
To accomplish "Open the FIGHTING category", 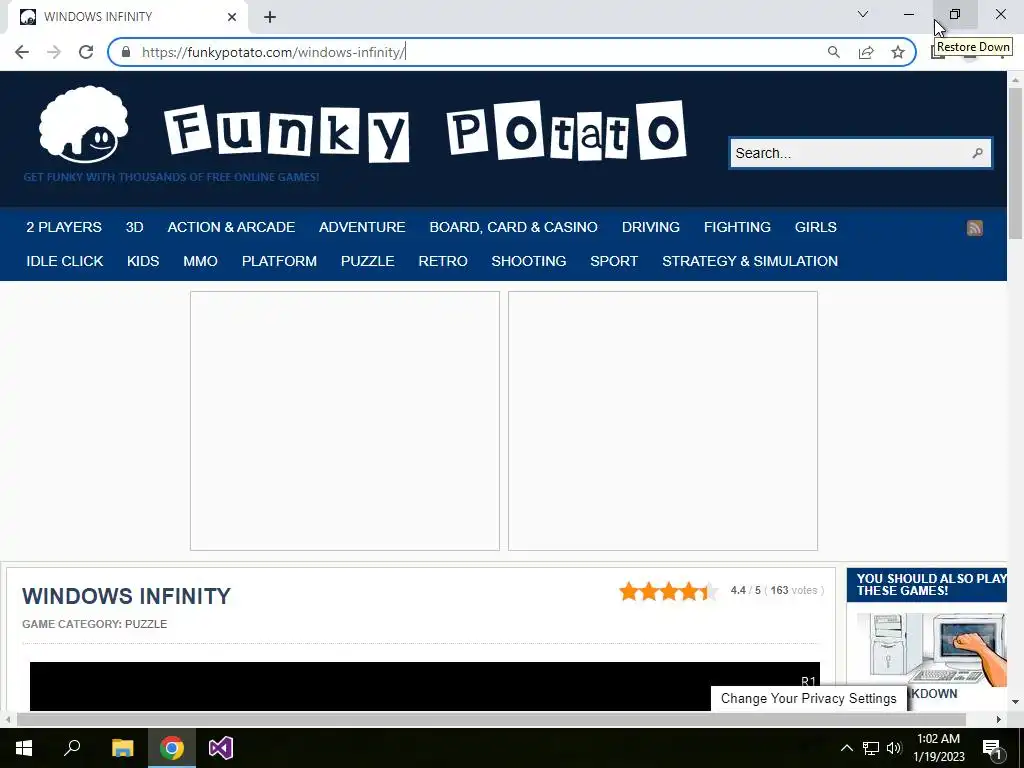I will click(x=737, y=227).
